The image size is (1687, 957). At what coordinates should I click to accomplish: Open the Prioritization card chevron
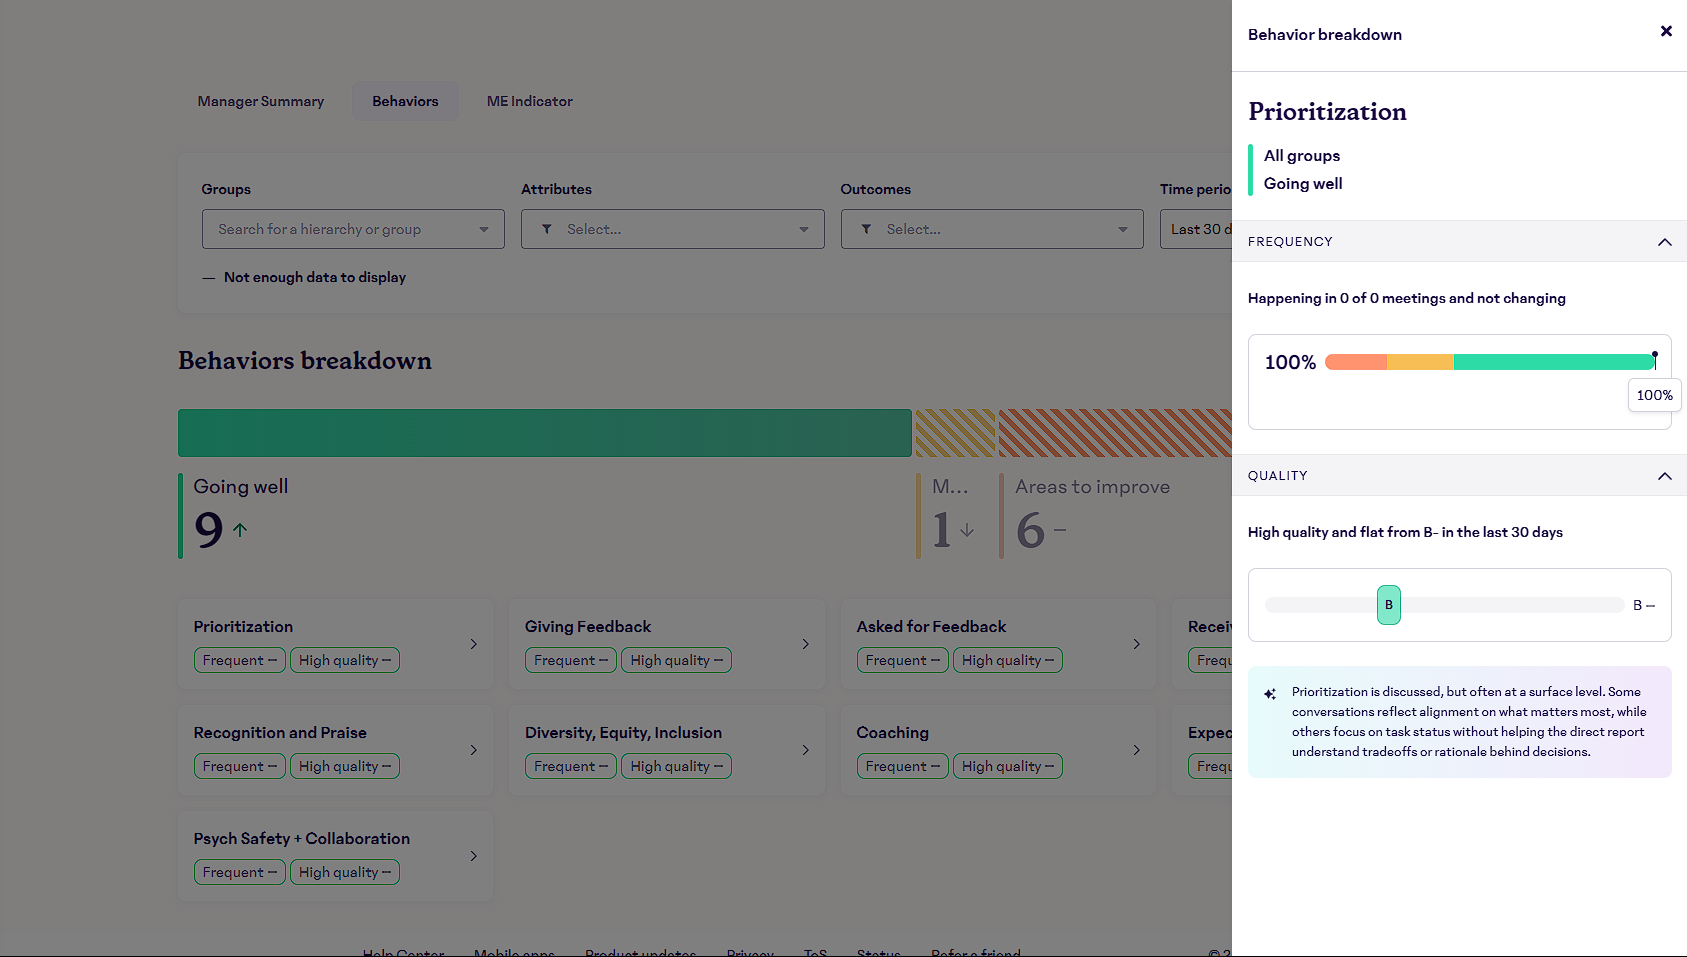tap(474, 644)
